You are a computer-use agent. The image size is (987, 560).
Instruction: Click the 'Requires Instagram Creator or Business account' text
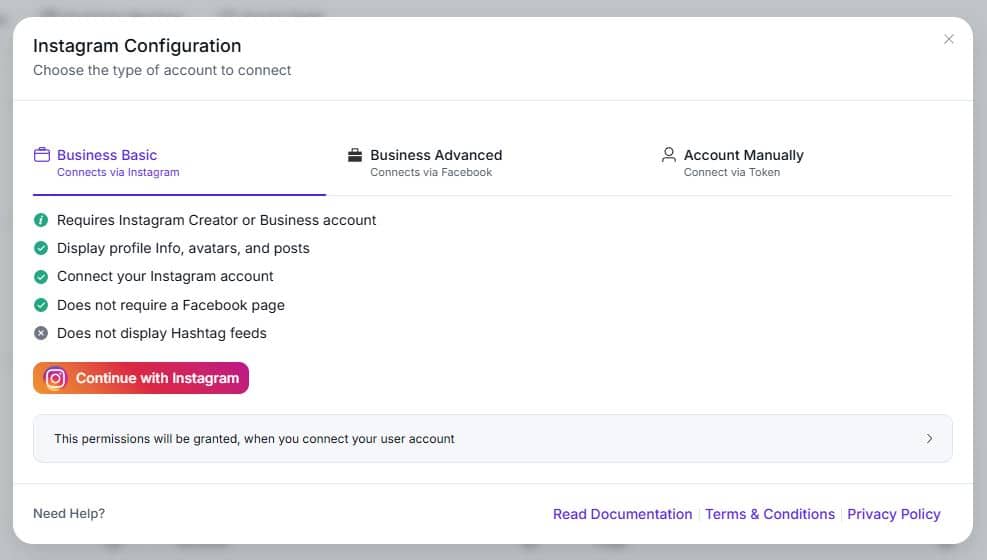[x=217, y=220]
